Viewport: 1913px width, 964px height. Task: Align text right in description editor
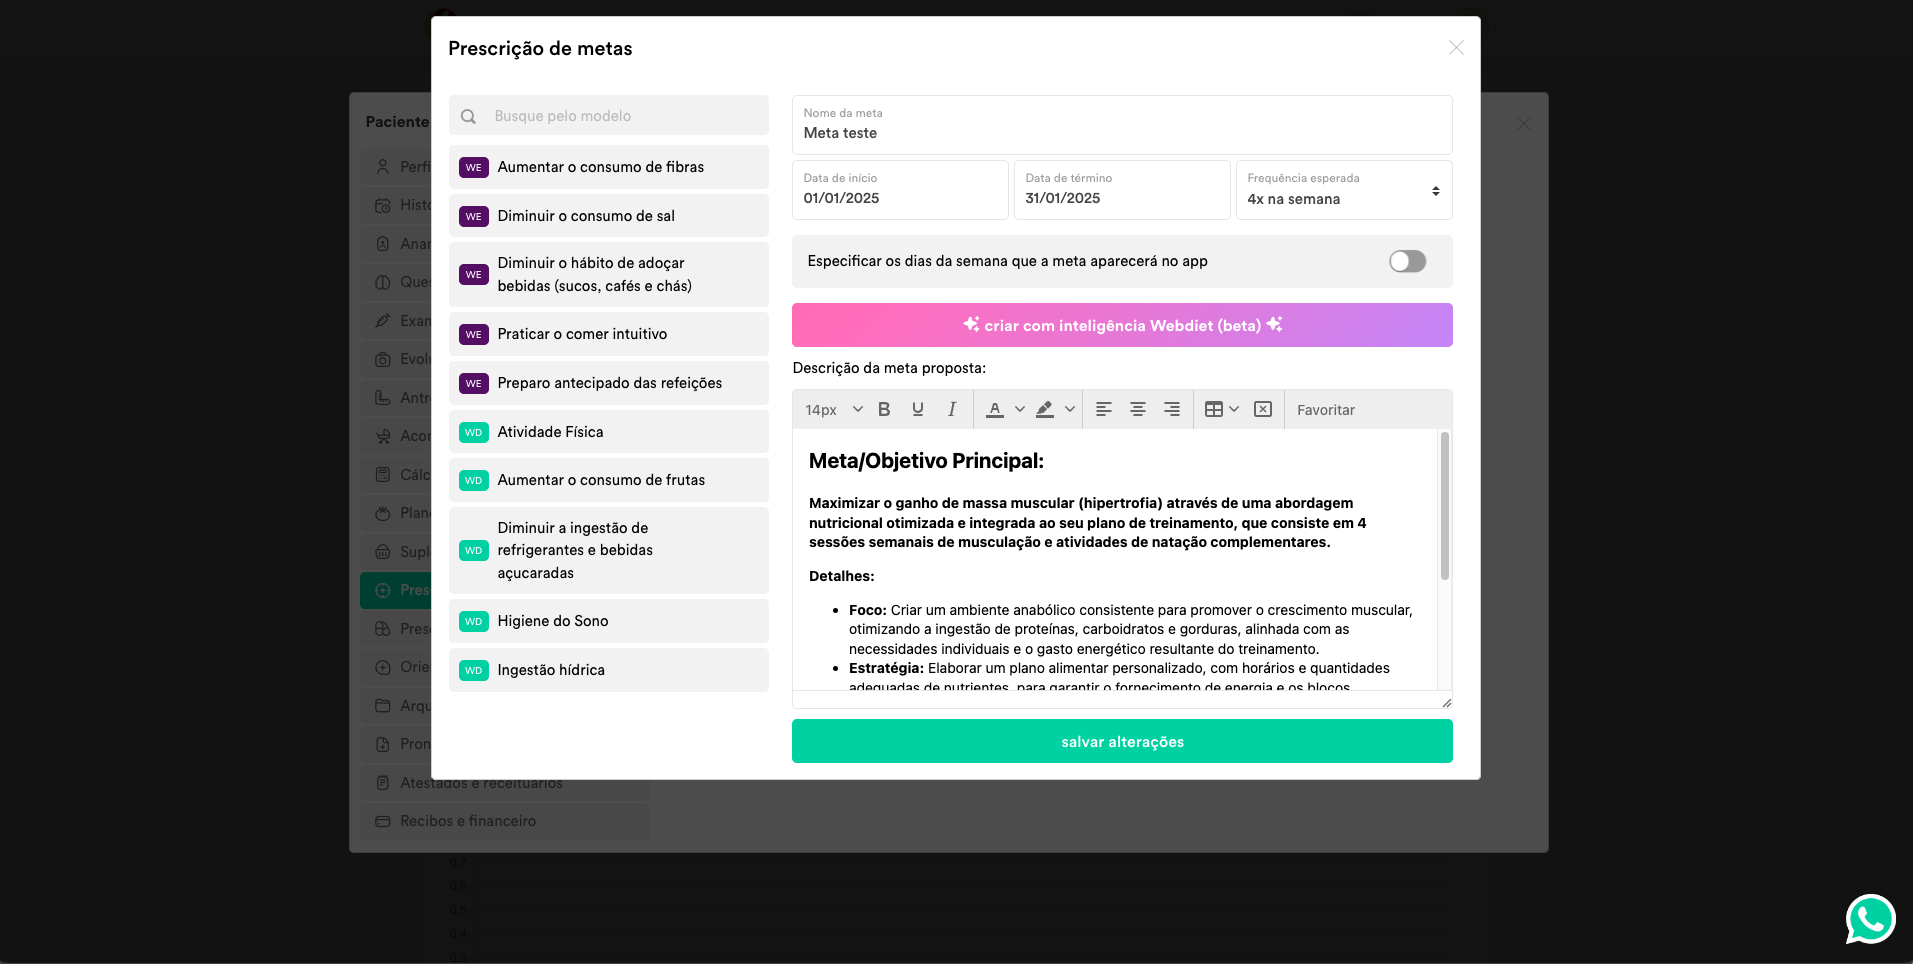[x=1172, y=409]
